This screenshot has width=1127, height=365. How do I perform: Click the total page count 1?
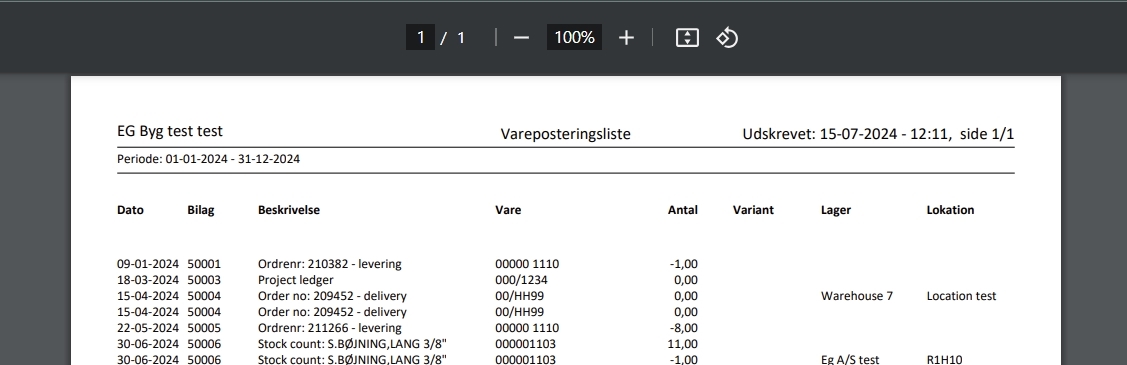(461, 37)
